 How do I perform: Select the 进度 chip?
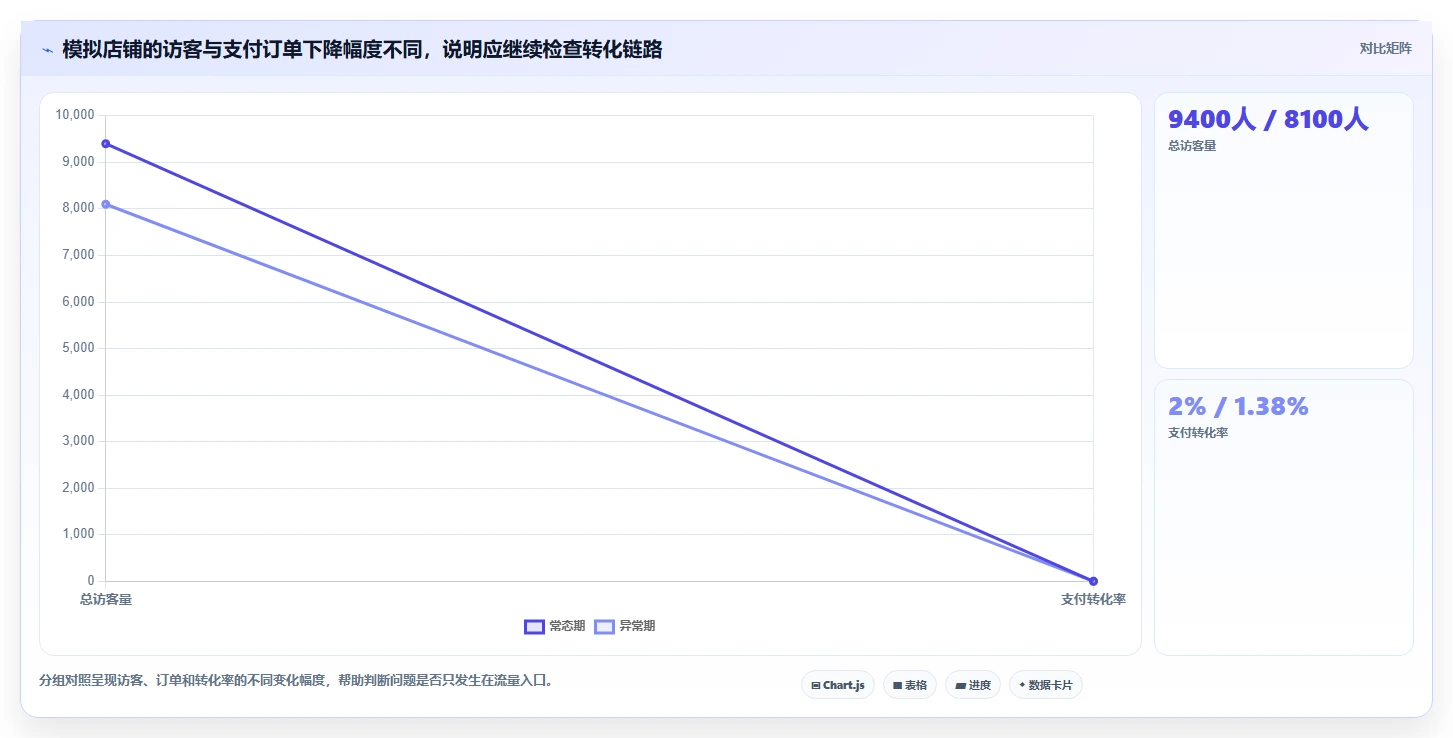coord(973,685)
